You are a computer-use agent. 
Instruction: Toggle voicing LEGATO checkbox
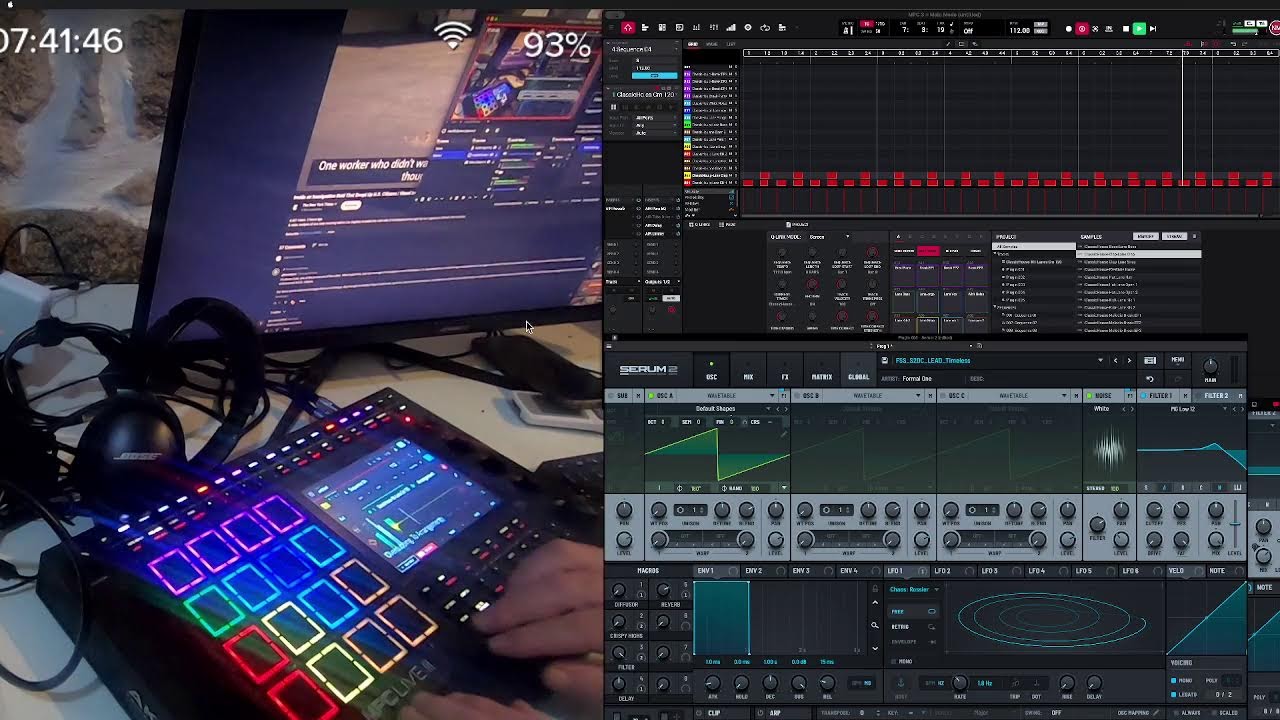[1173, 694]
